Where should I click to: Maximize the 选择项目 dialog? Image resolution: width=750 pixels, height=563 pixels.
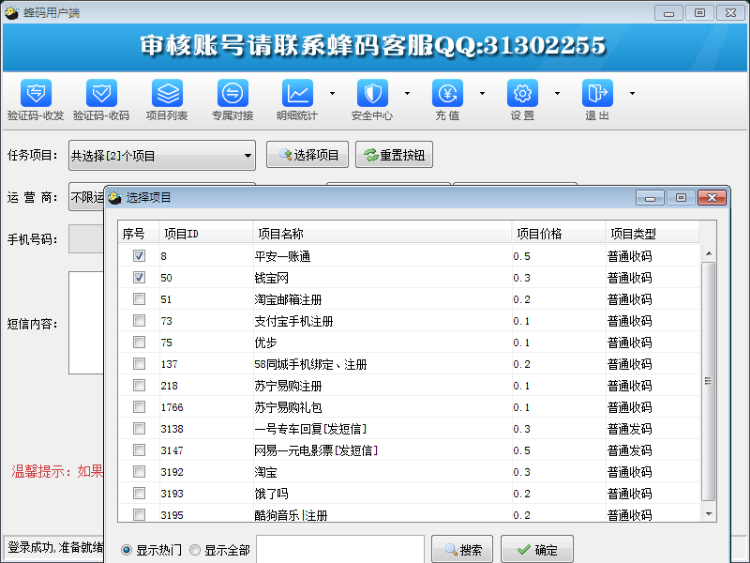click(x=681, y=197)
